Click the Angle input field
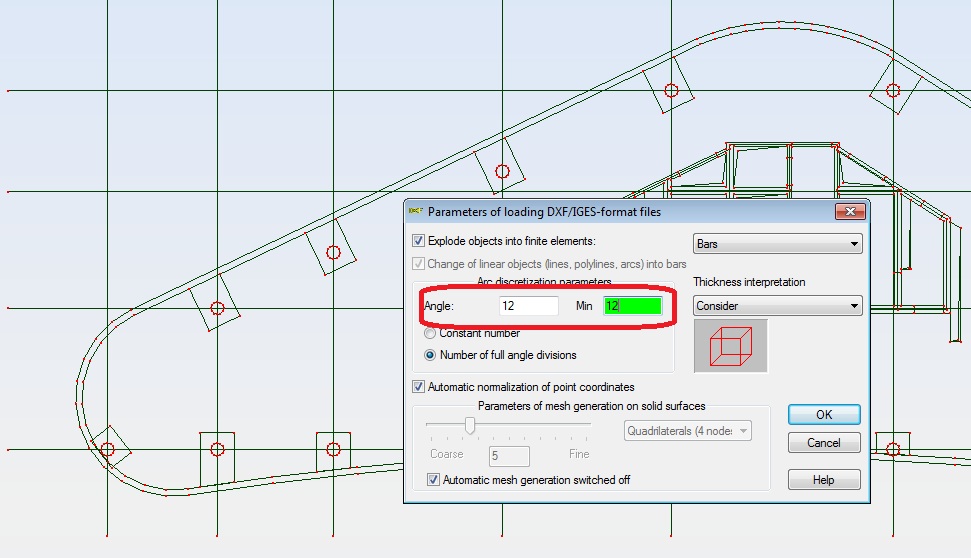 528,305
